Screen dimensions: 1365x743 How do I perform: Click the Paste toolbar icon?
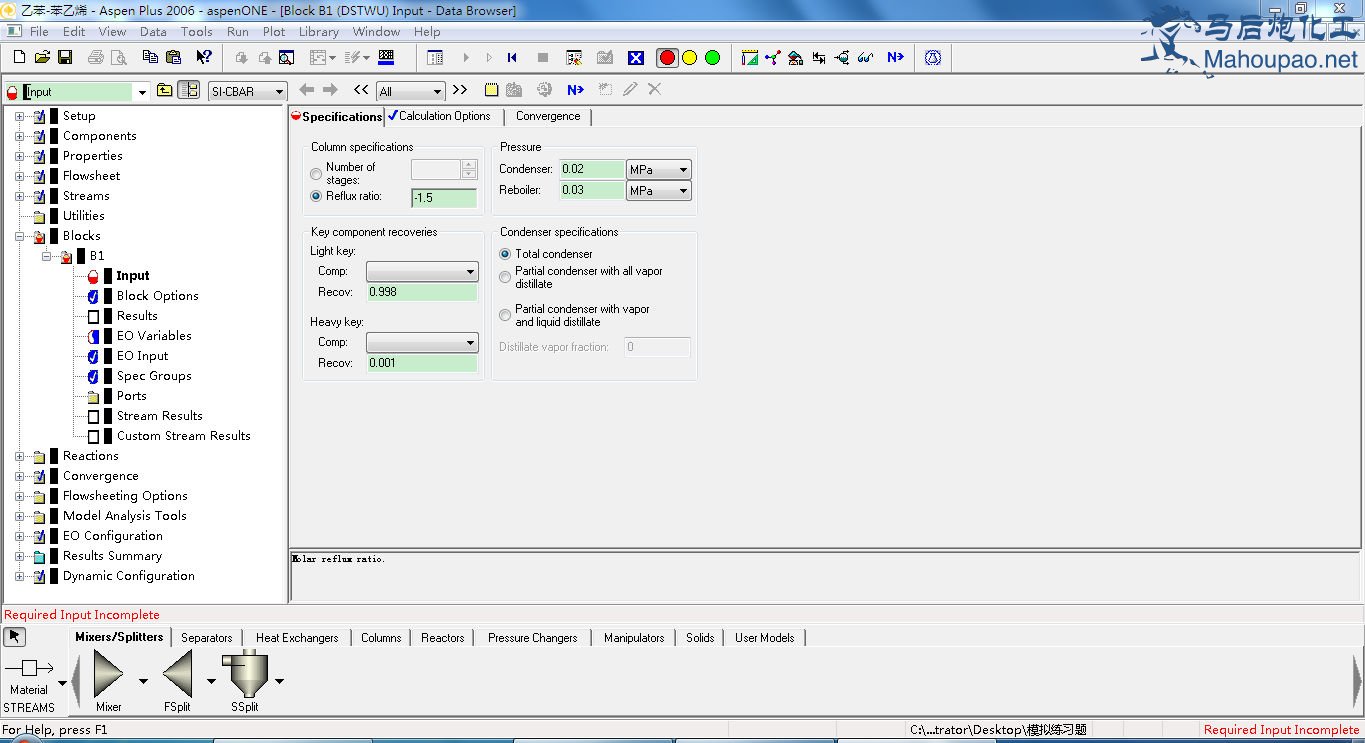[173, 58]
